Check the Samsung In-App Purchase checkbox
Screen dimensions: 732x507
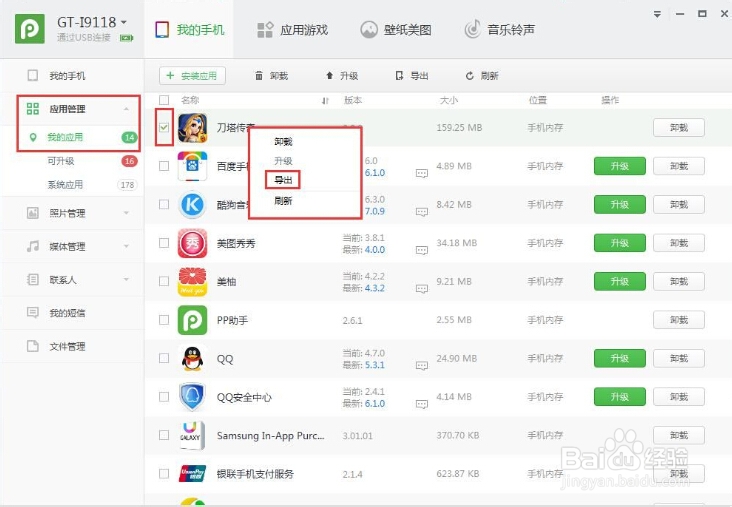[x=164, y=435]
